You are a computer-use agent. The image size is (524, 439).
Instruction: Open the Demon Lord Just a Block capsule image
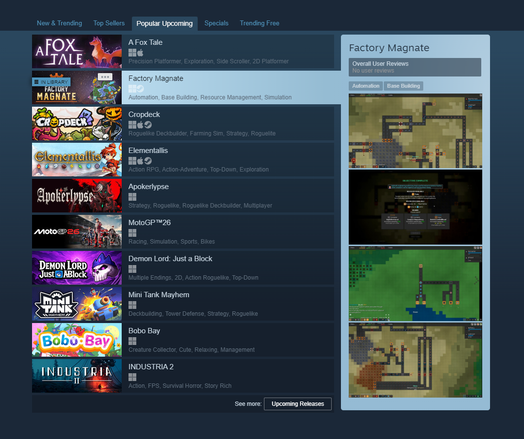coord(77,268)
